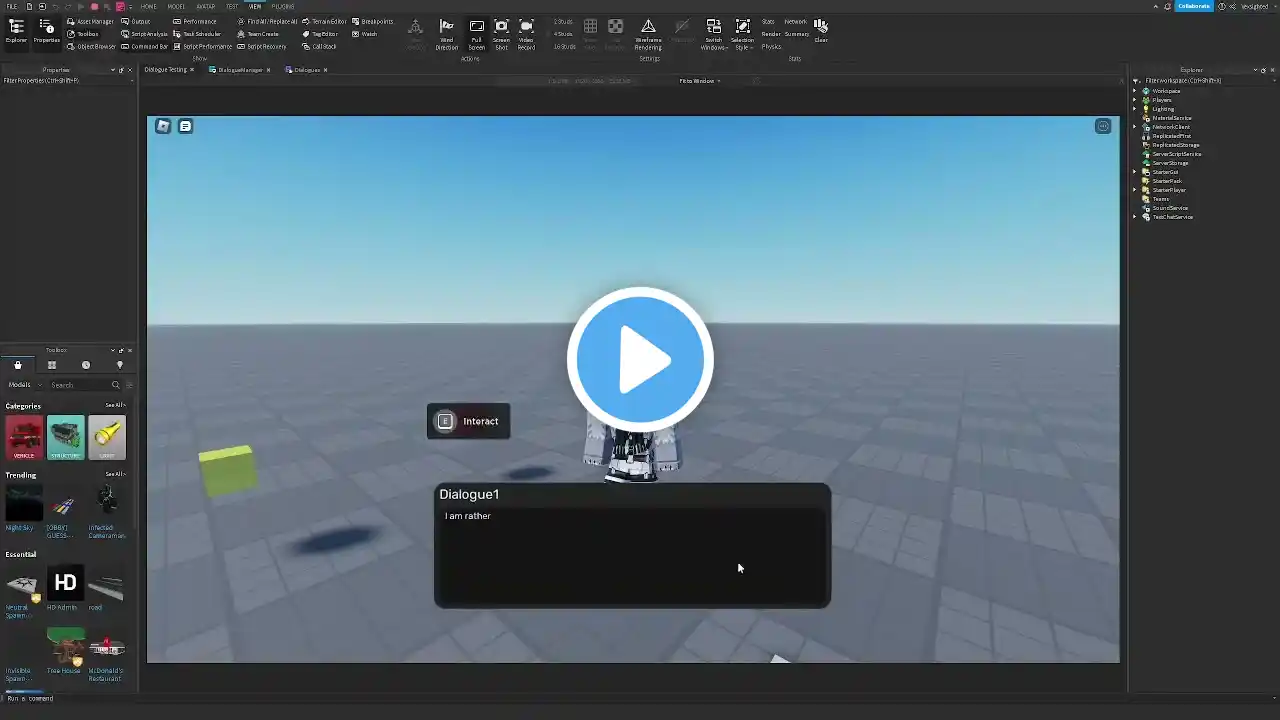Switch to the DialogueManager script tab
Image resolution: width=1280 pixels, height=720 pixels.
(x=240, y=70)
